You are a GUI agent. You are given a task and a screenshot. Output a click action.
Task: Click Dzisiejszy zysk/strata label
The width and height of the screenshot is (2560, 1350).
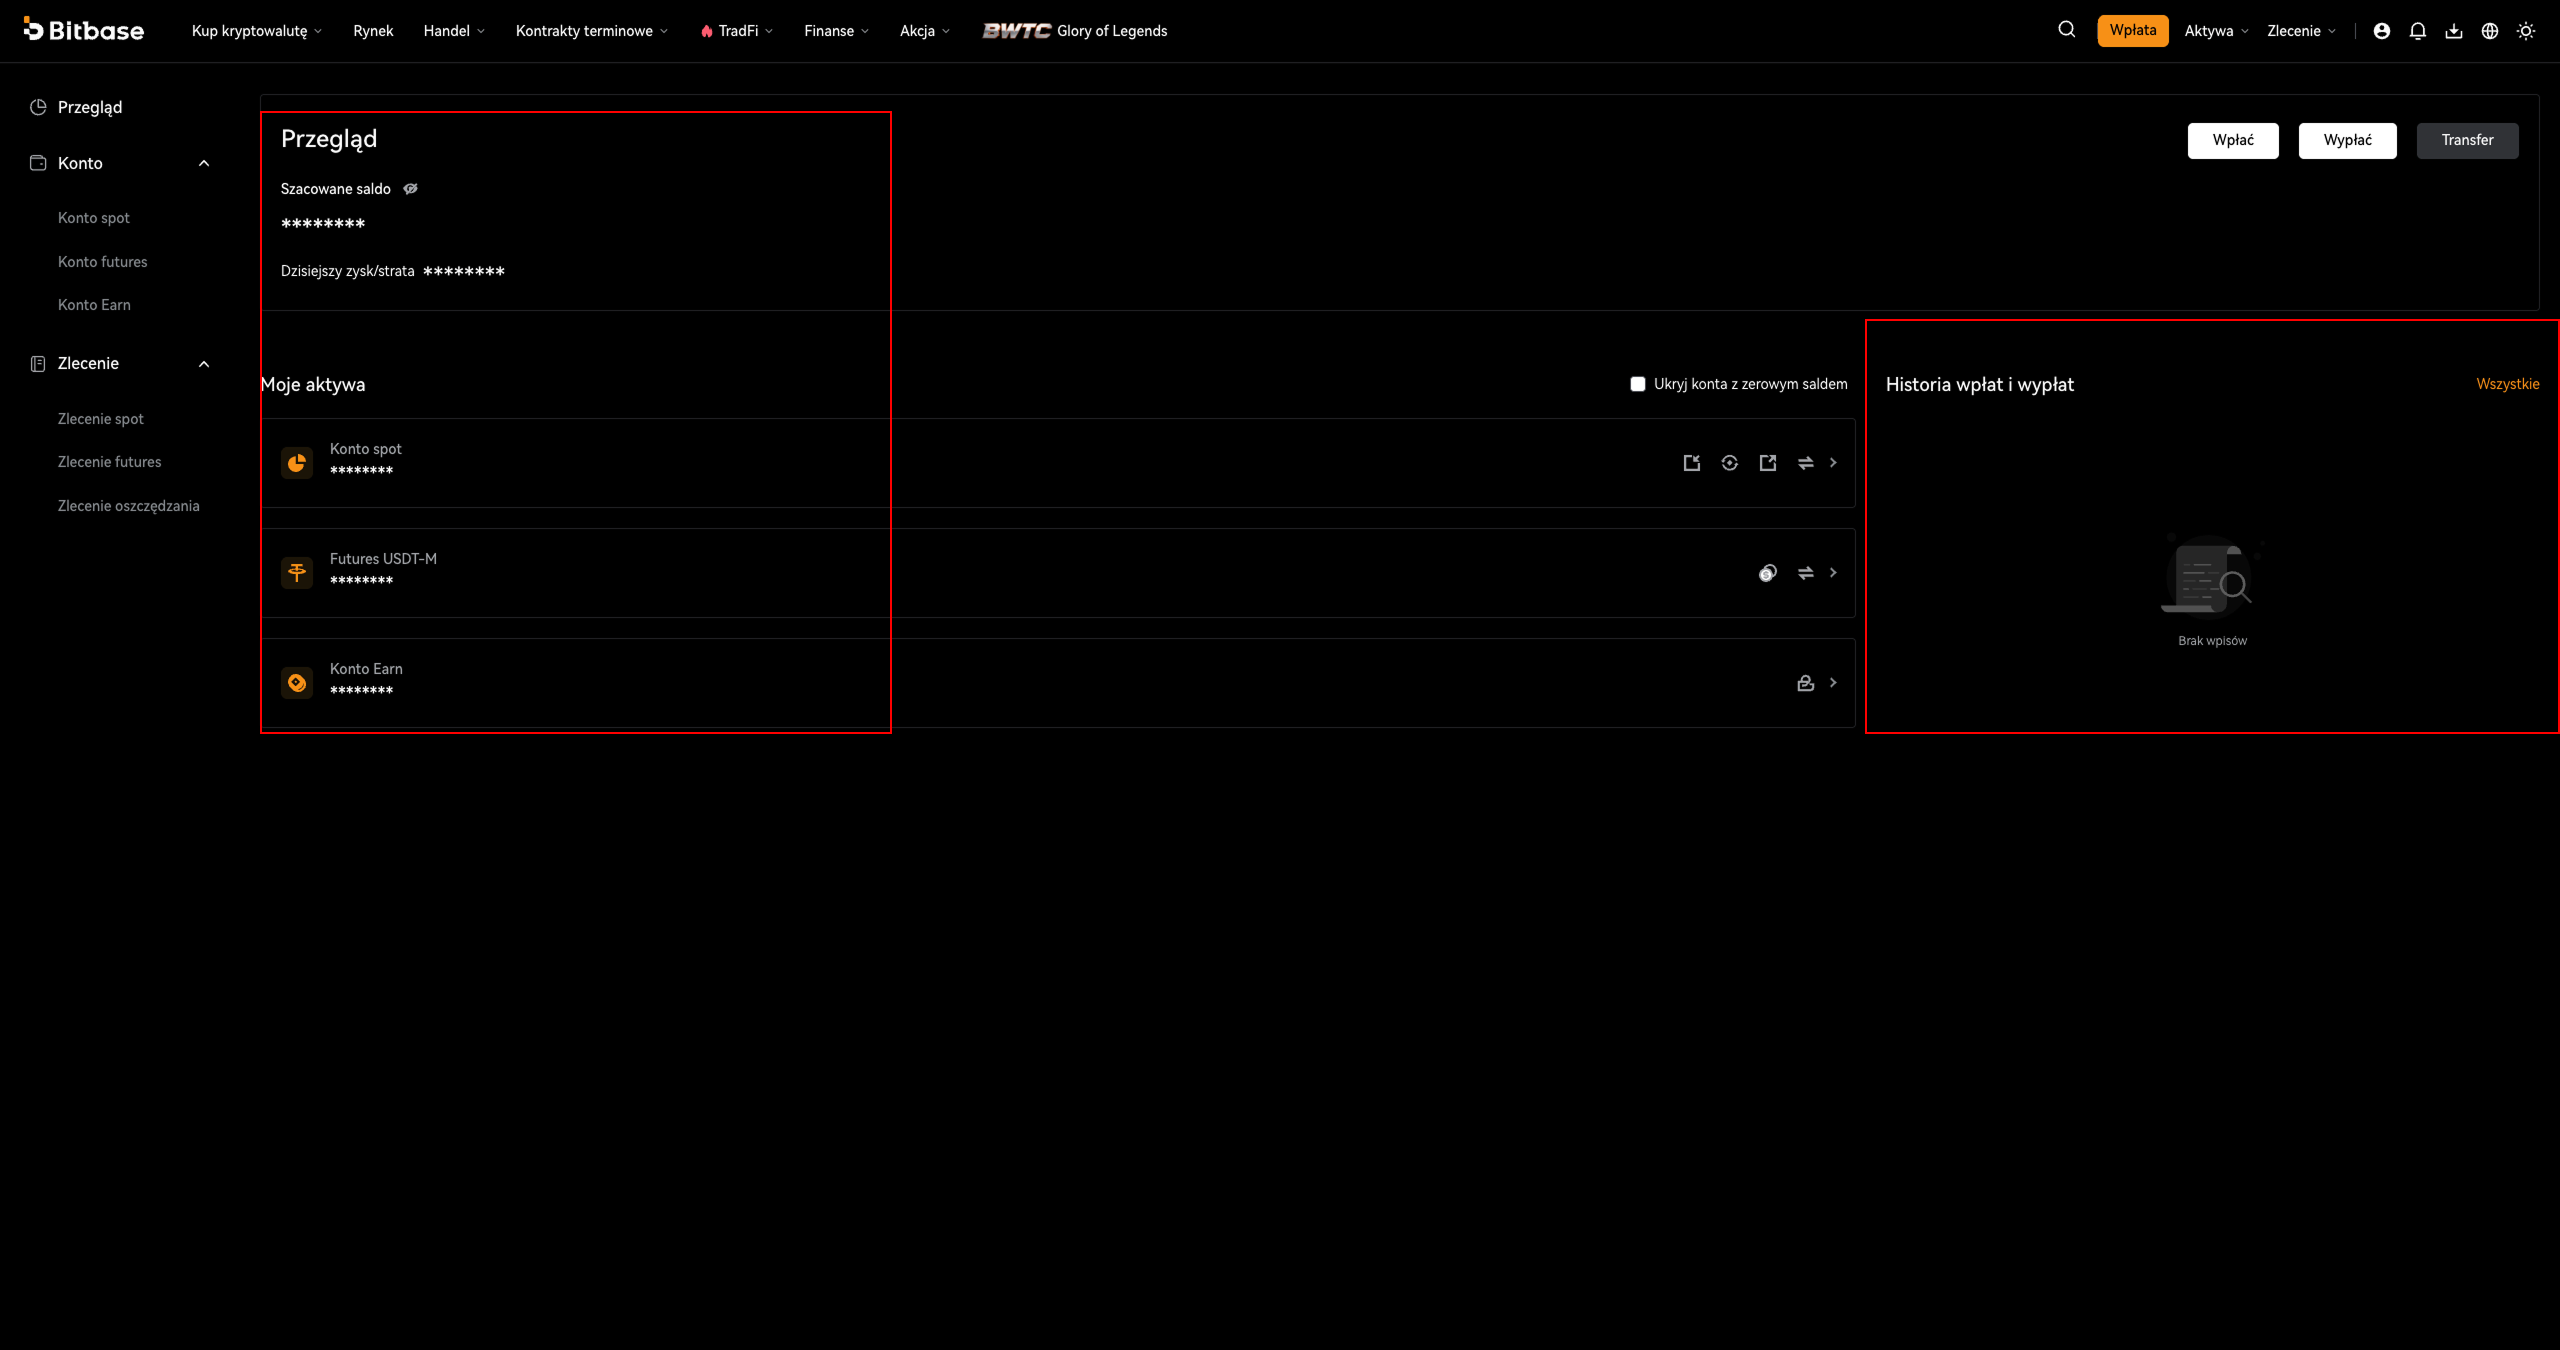347,271
